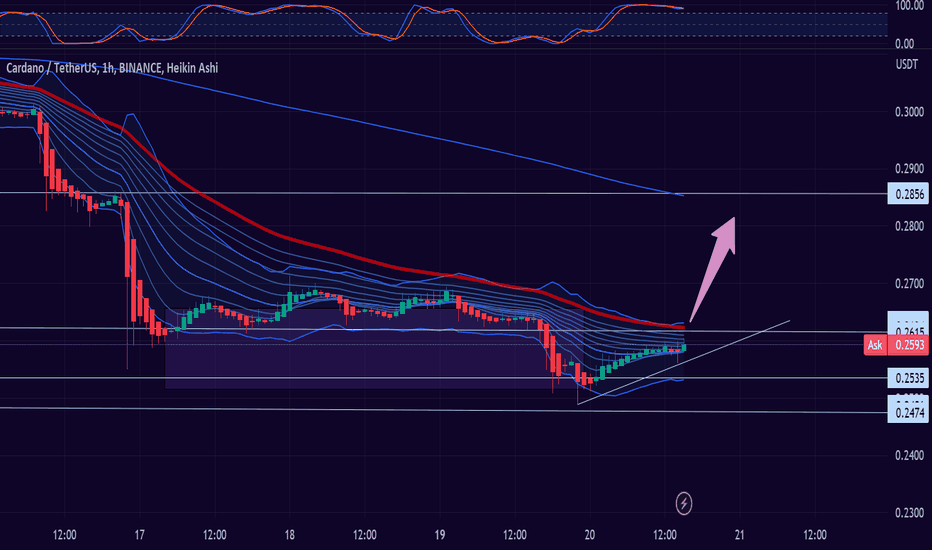Click the USDT currency label
This screenshot has height=550, width=932.
click(906, 65)
